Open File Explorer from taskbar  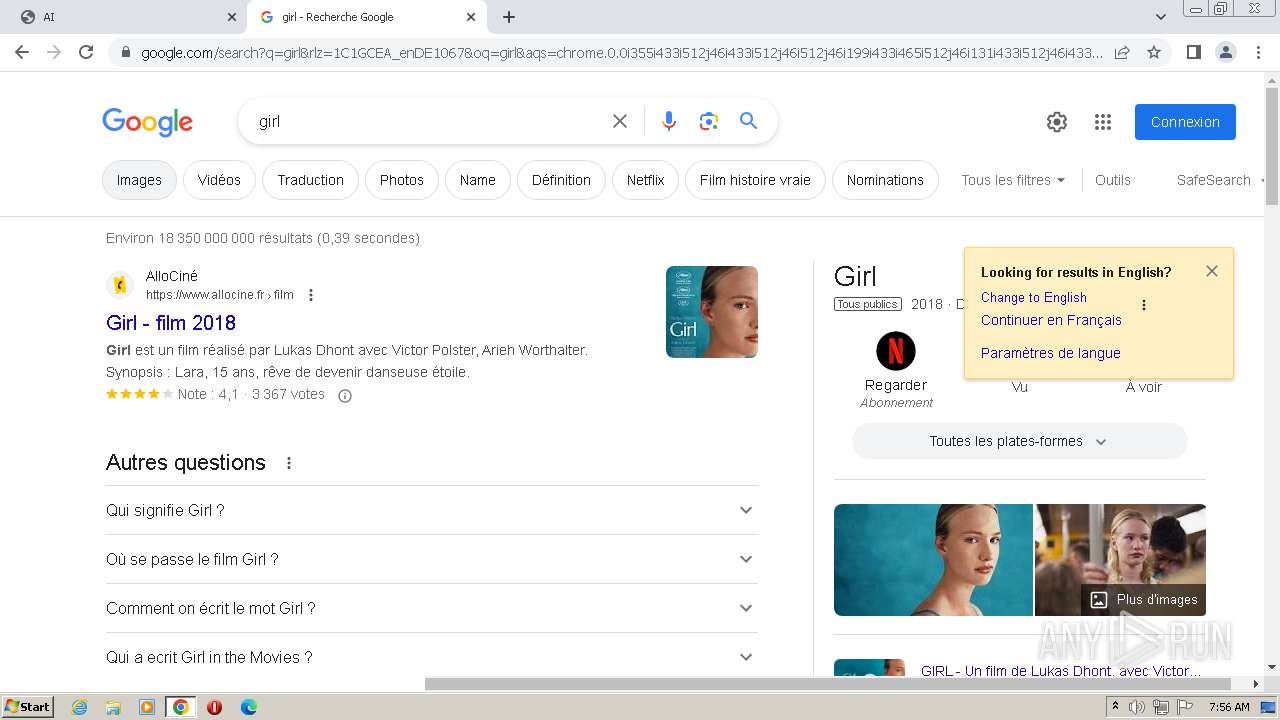tap(113, 707)
